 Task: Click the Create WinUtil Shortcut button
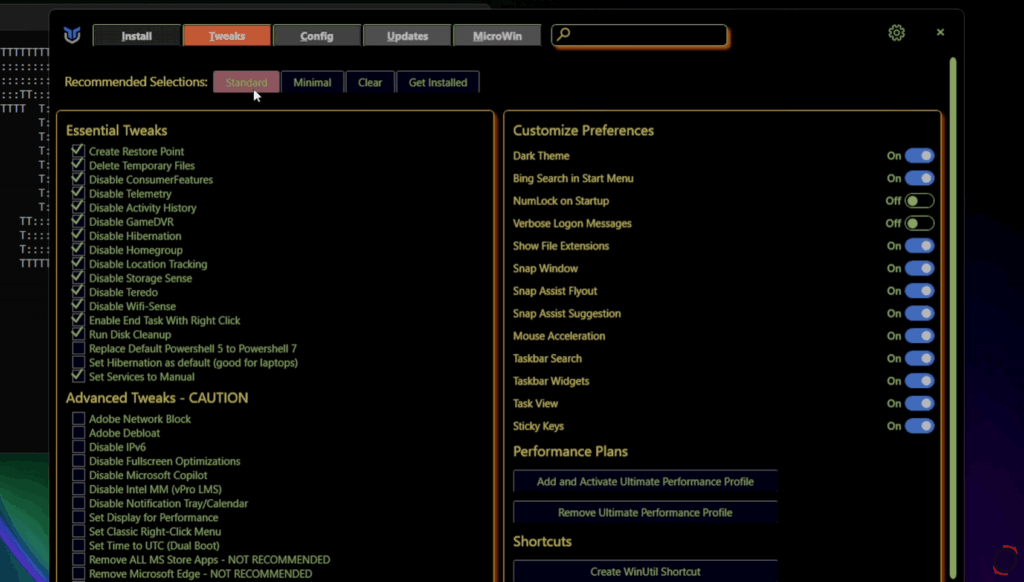[x=645, y=572]
